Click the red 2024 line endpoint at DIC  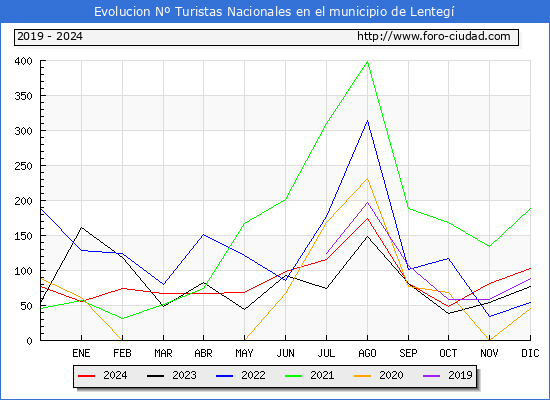point(530,268)
